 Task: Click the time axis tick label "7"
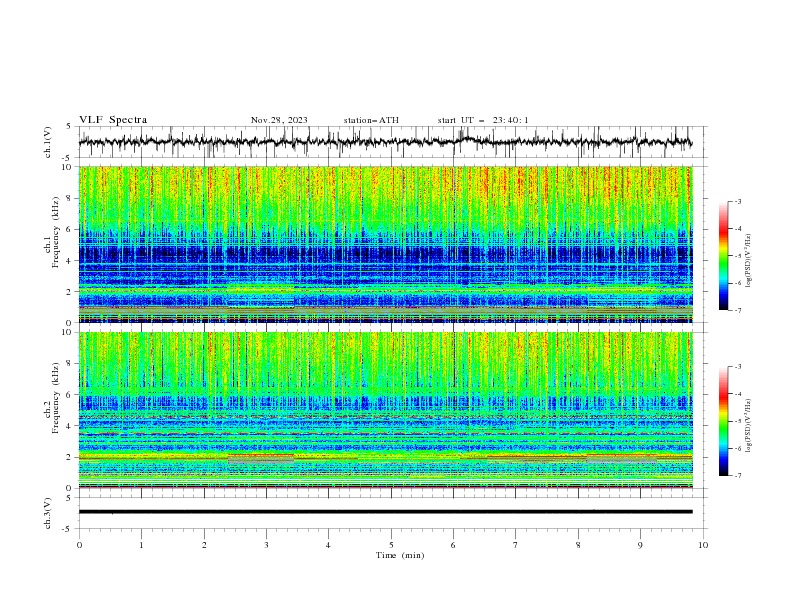point(516,545)
